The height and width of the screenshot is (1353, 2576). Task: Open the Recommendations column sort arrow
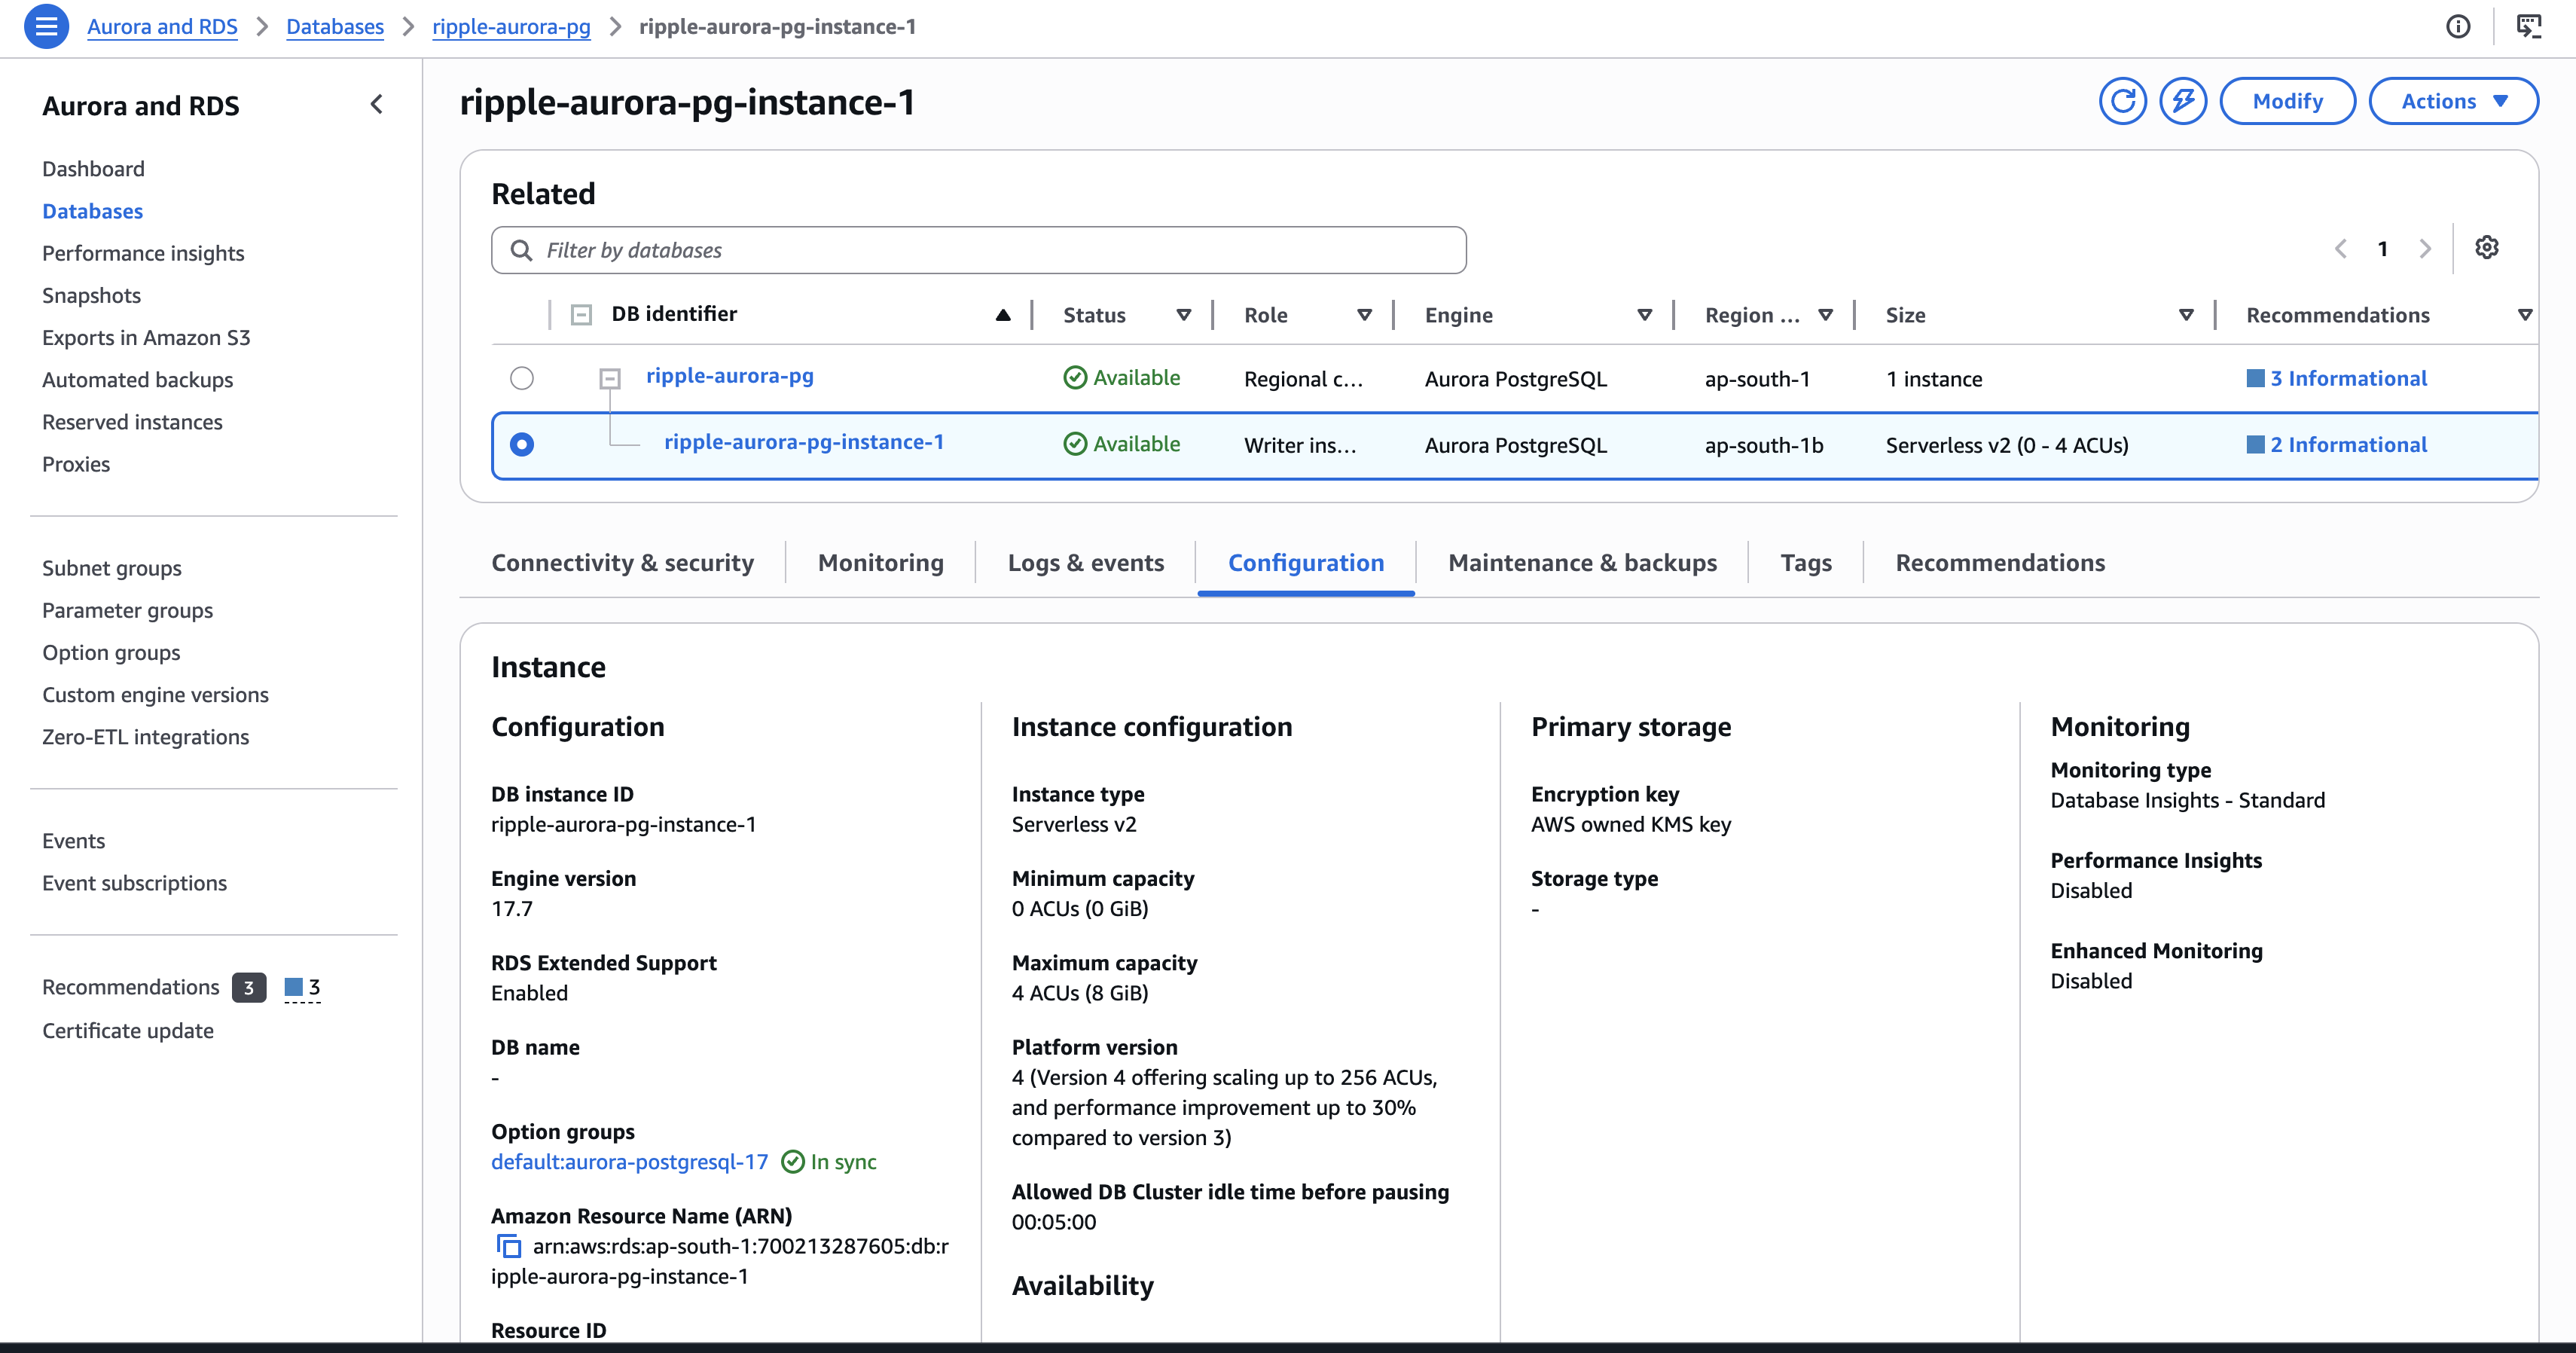pos(2525,315)
